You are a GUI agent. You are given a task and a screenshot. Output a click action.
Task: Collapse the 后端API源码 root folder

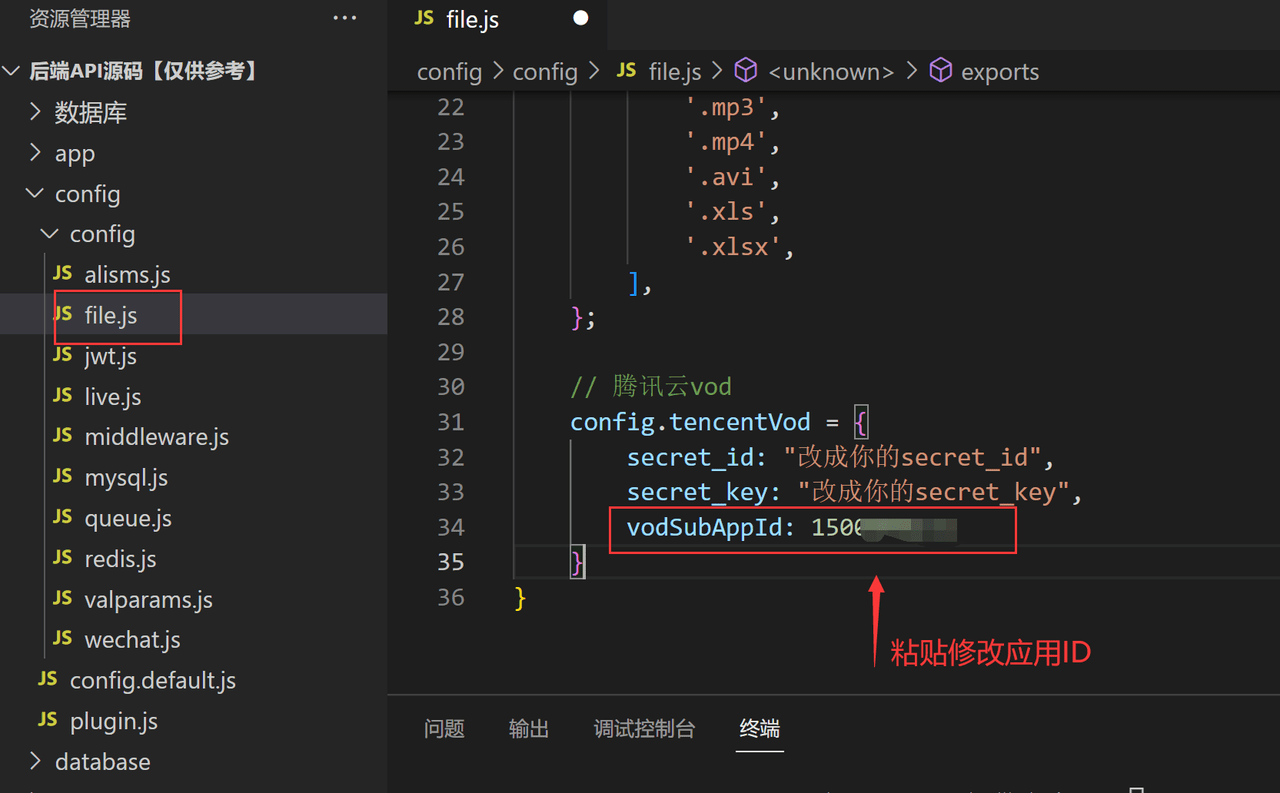(12, 71)
